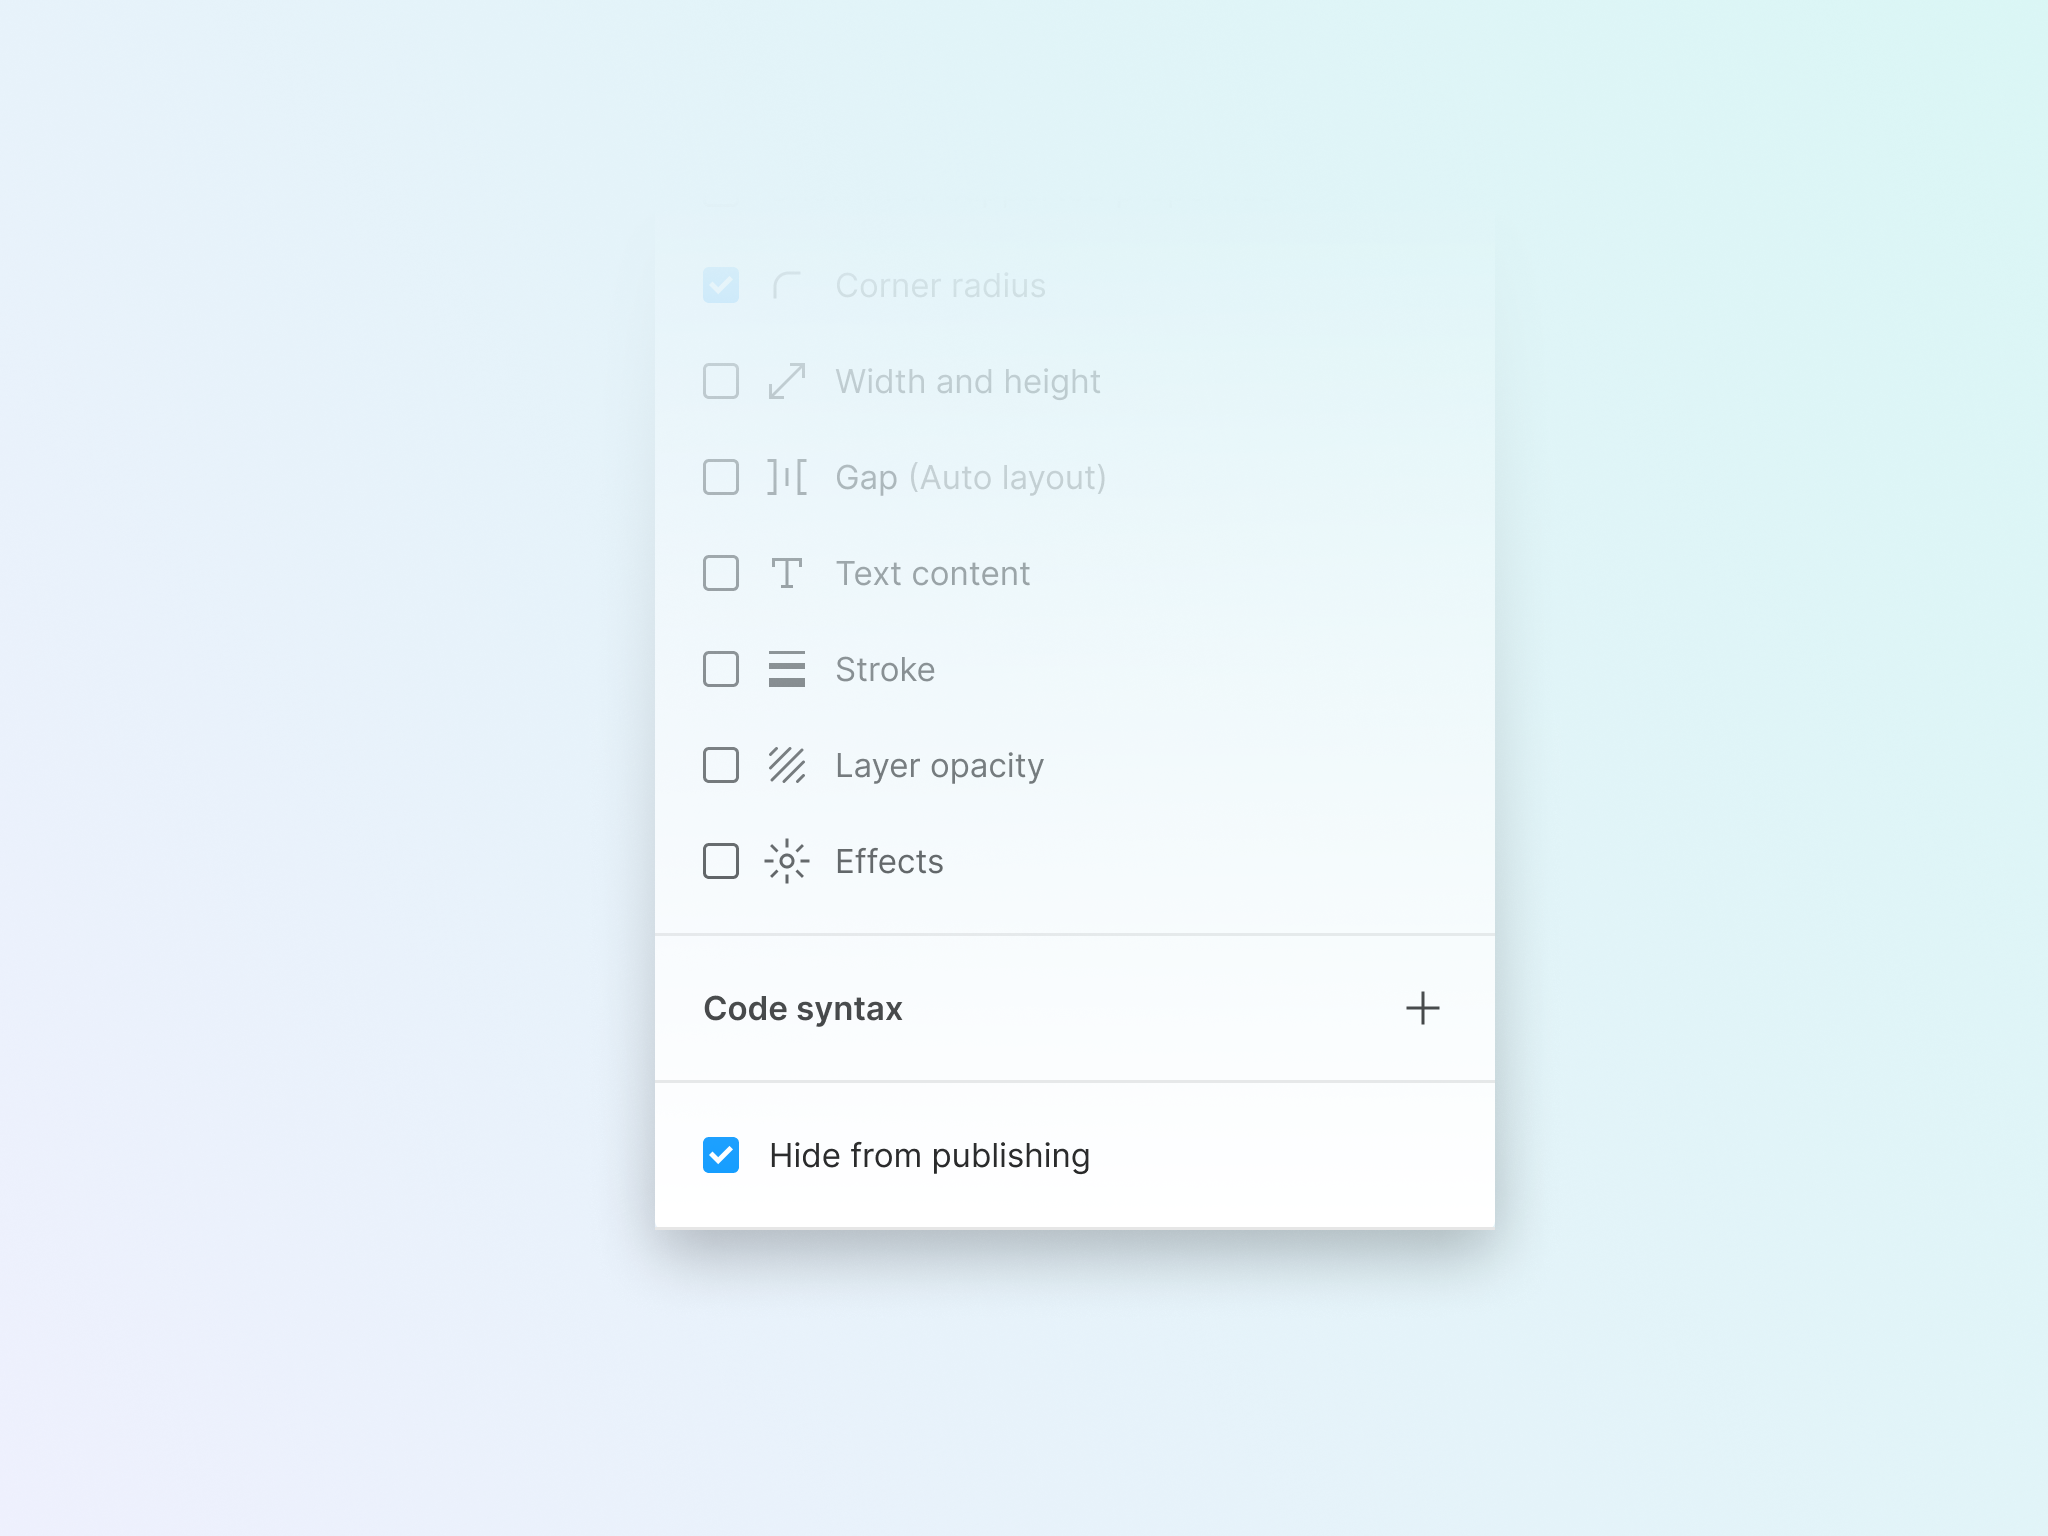Screen dimensions: 2048x1536
Task: Enable the Width and height checkbox
Action: click(721, 381)
